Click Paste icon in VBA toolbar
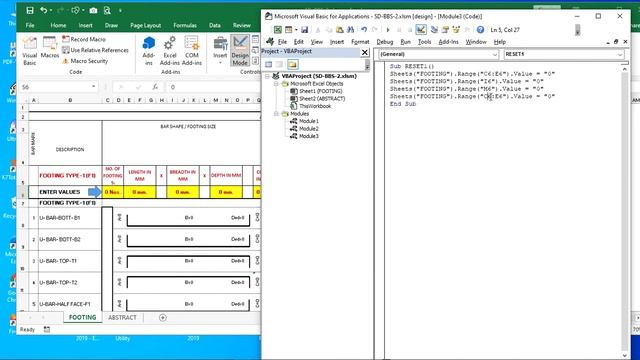The image size is (640, 360). [340, 30]
